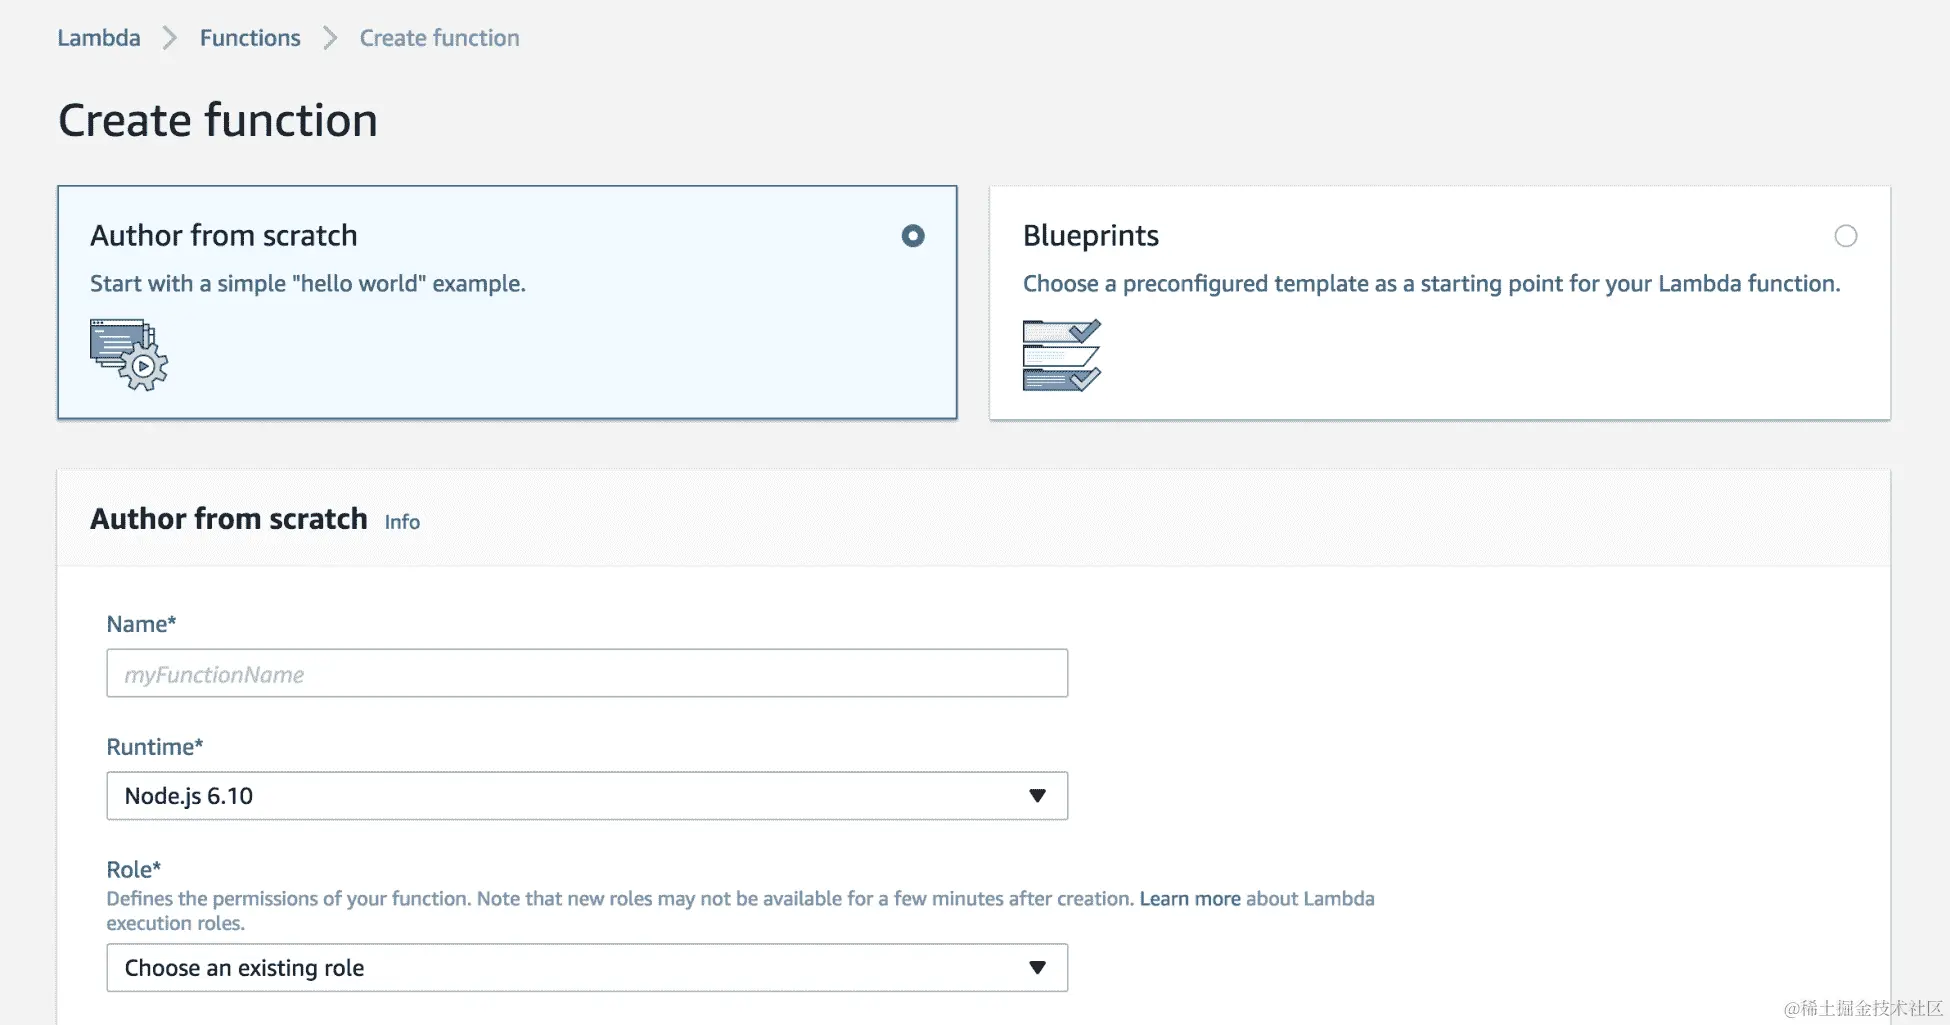Expand the Role dropdown arrow

tap(1037, 968)
